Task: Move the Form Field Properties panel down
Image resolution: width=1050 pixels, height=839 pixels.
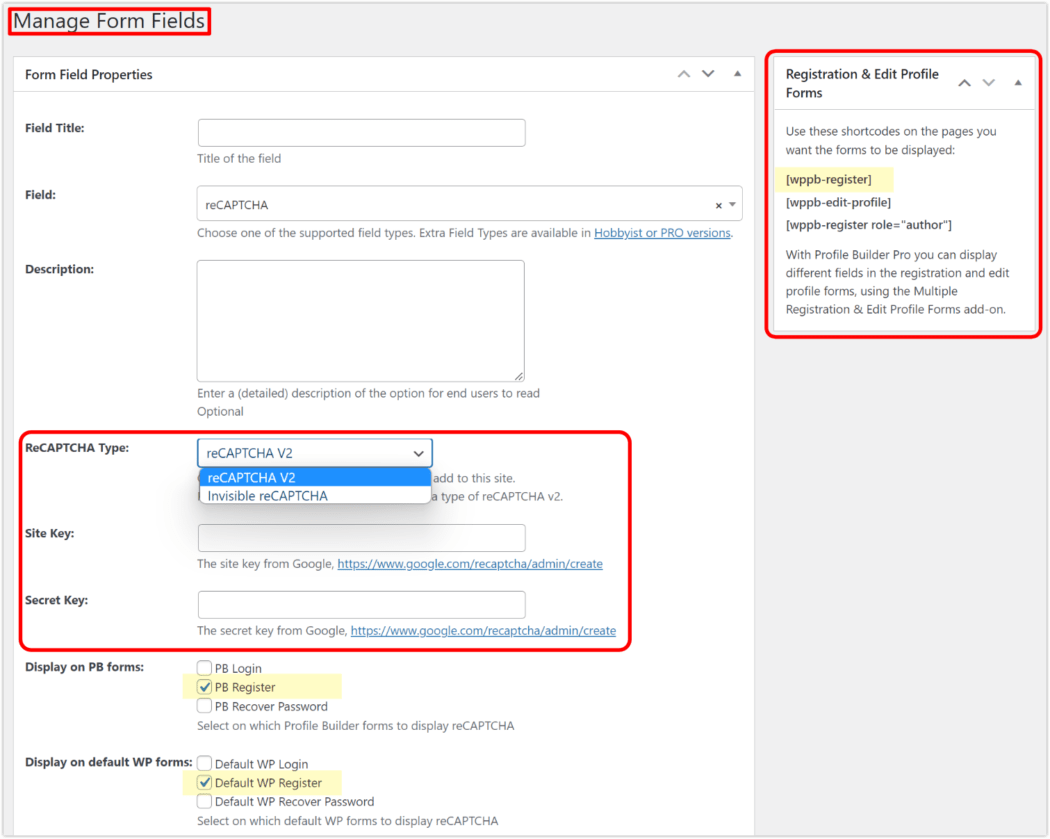Action: 709,73
